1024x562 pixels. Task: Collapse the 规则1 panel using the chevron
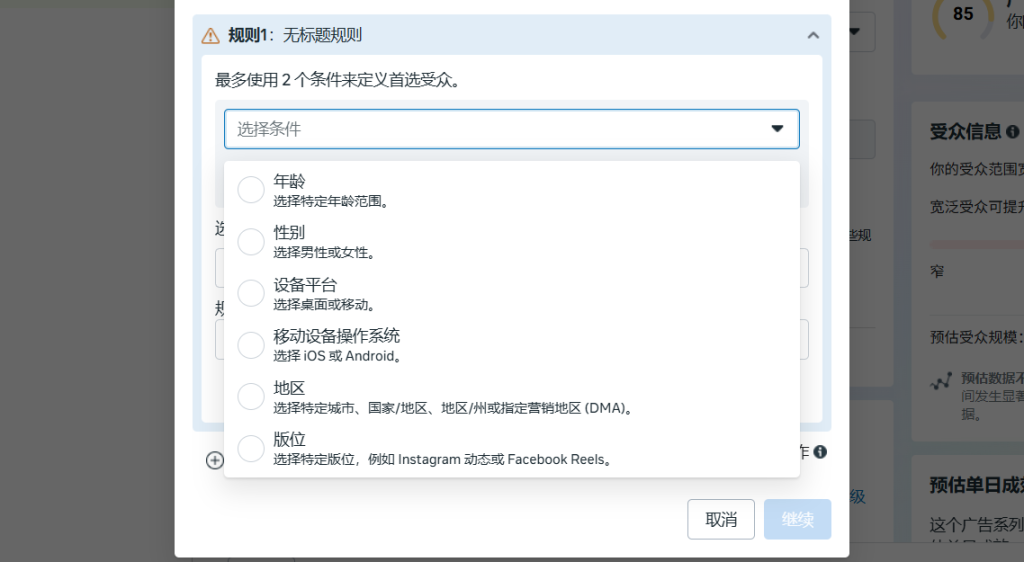pos(813,36)
